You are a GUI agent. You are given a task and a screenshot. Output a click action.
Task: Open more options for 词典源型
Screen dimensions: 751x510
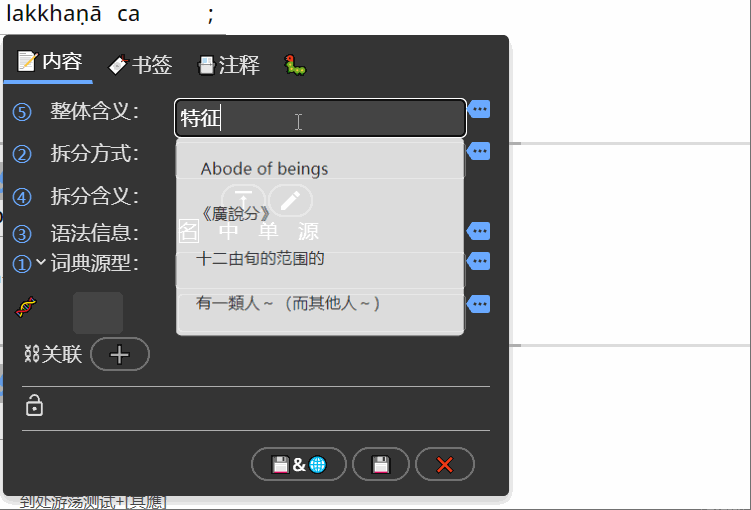479,261
